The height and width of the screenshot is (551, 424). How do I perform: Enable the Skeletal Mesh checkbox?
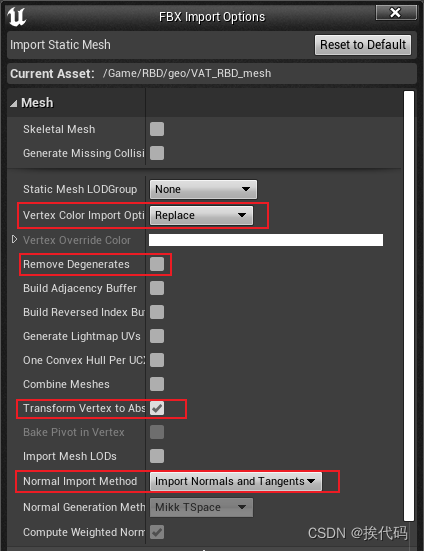157,129
